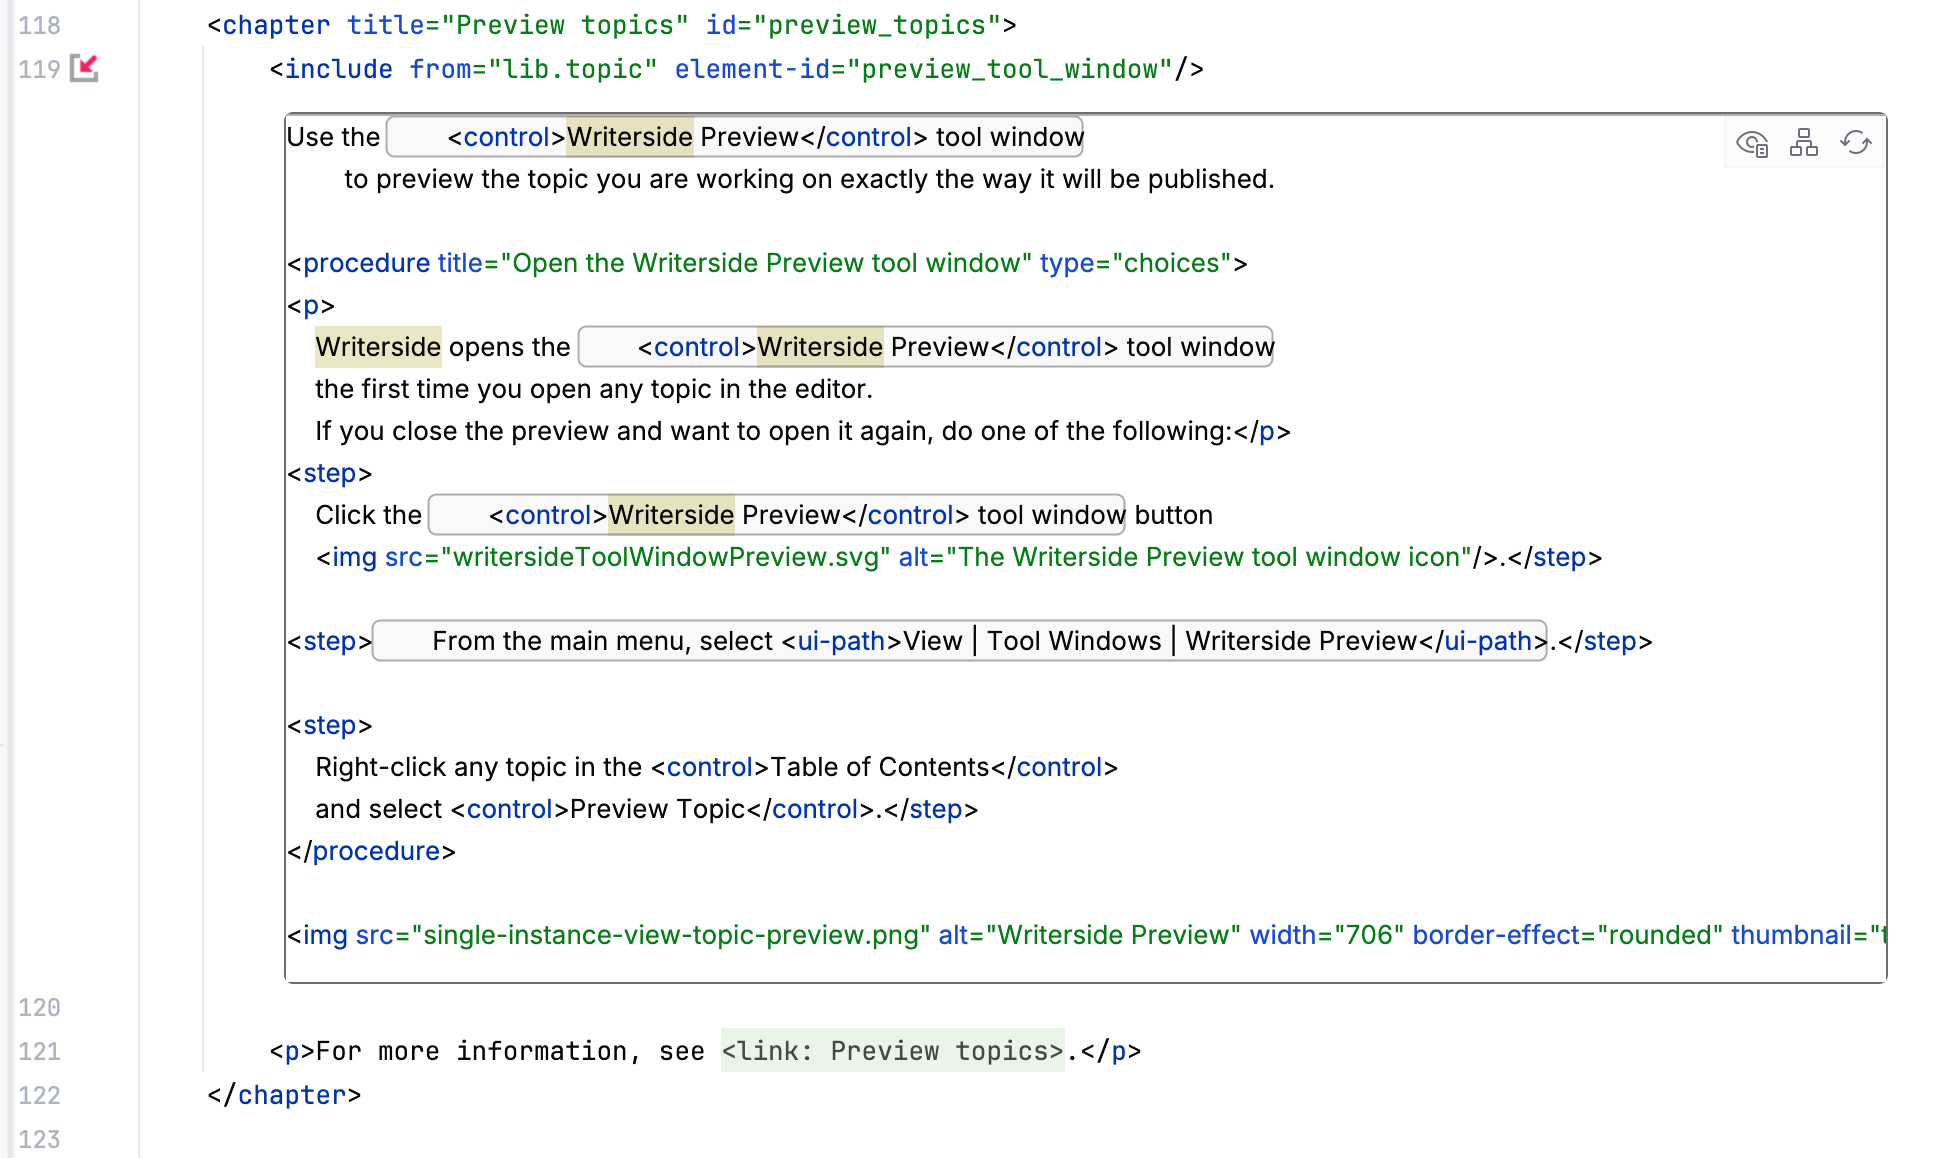This screenshot has height=1158, width=1950.
Task: Click "For more information, see" text on line 121
Action: 510,1051
